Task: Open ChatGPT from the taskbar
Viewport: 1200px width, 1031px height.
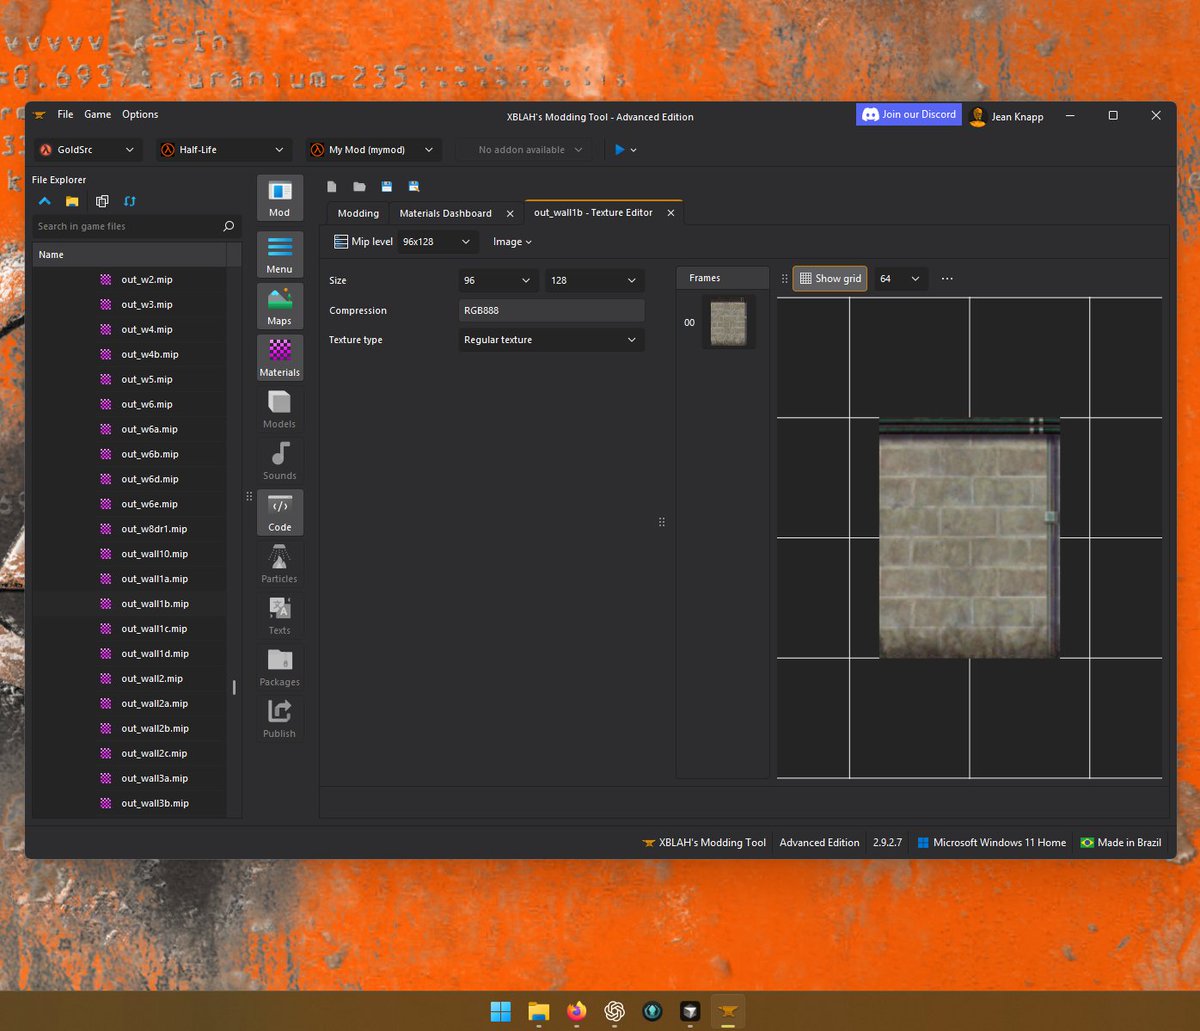Action: coord(614,1011)
